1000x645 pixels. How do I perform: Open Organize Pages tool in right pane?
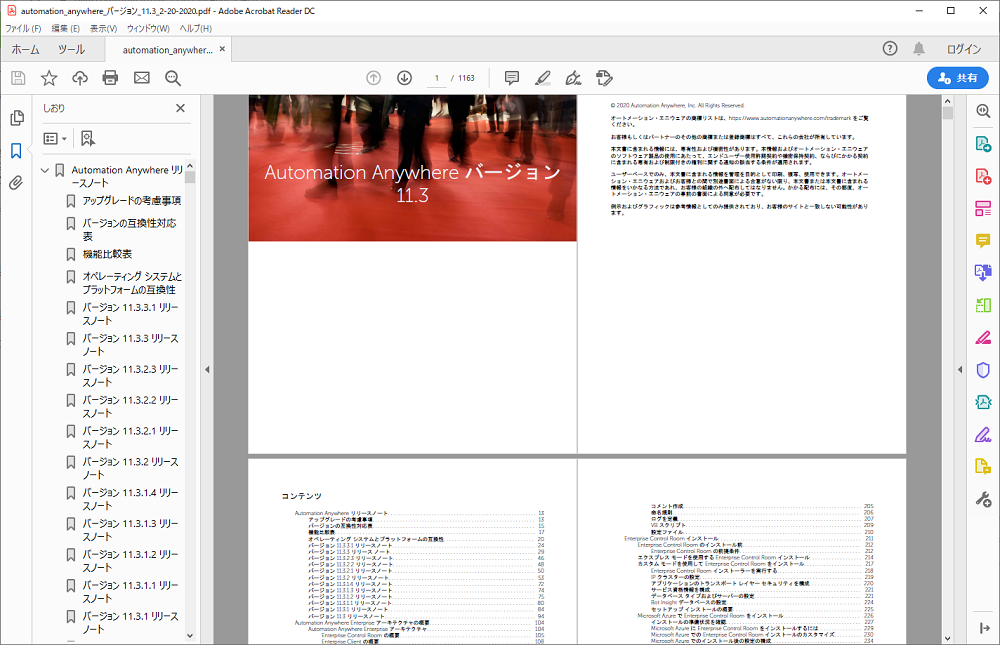tap(983, 208)
